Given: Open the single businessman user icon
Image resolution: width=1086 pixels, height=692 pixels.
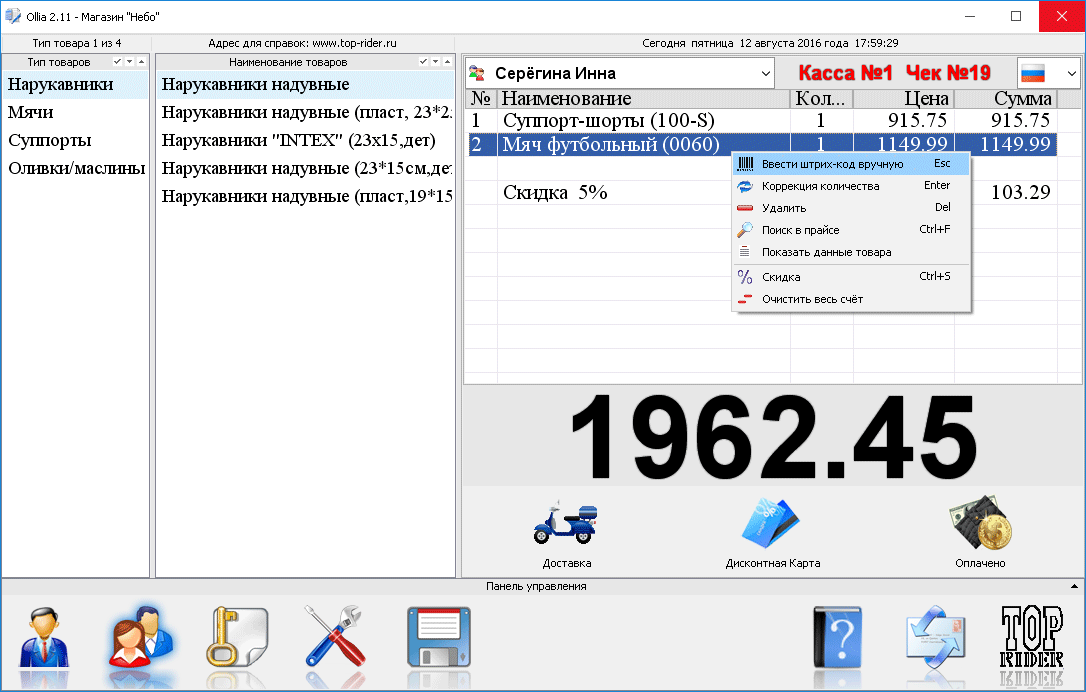Looking at the screenshot, I should 44,638.
